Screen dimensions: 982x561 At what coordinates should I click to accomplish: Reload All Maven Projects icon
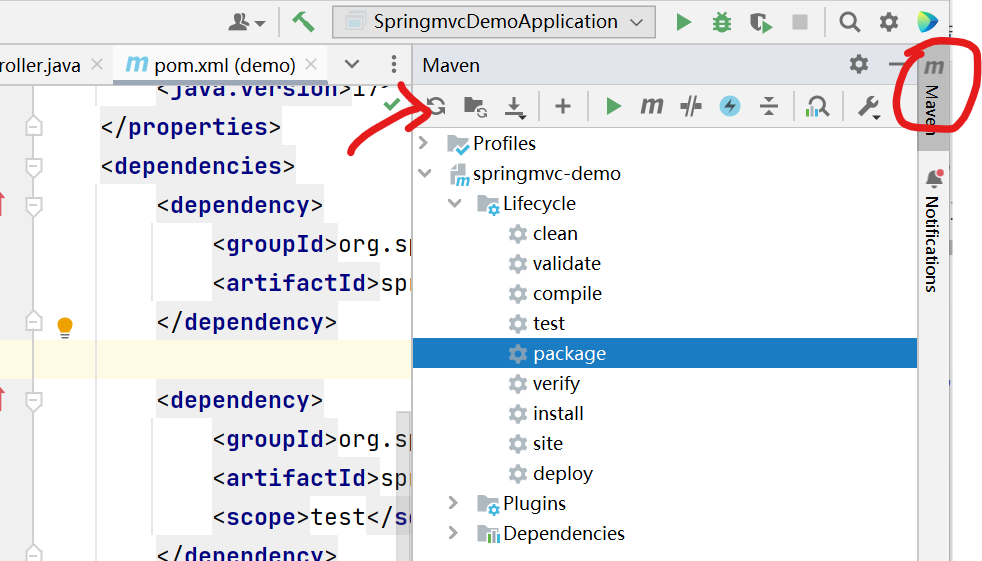point(436,106)
